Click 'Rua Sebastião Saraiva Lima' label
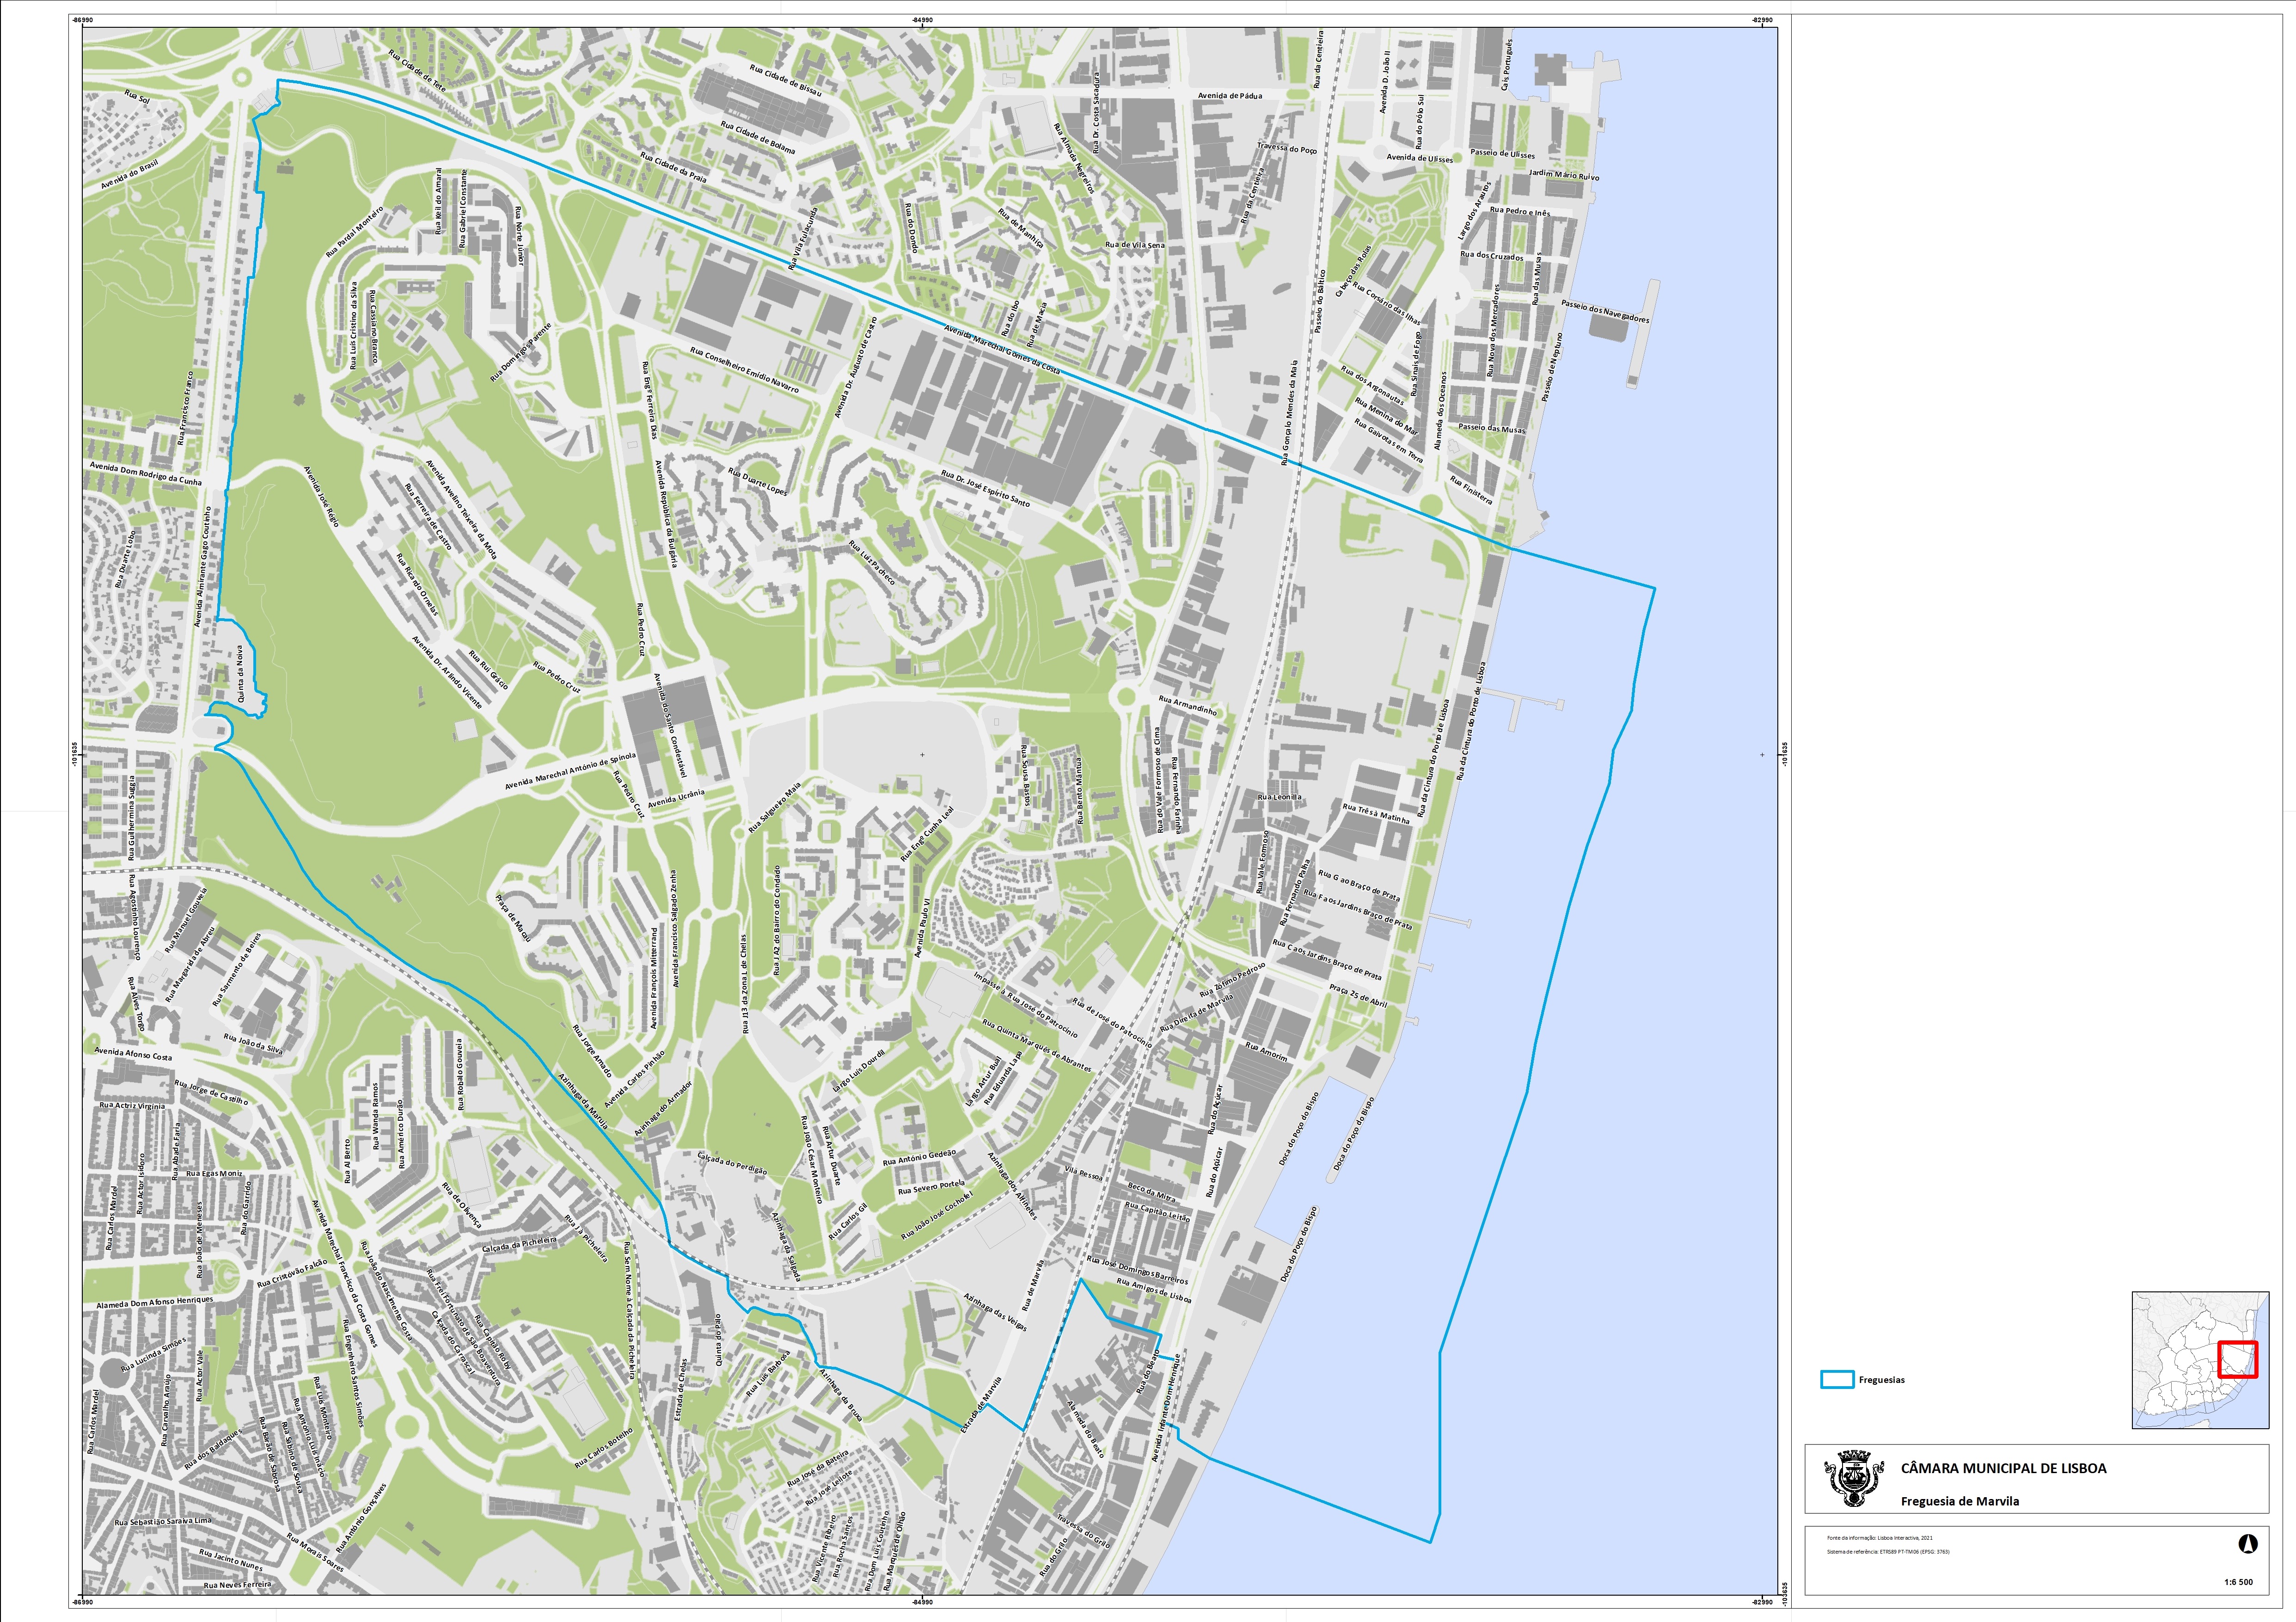 (163, 1521)
